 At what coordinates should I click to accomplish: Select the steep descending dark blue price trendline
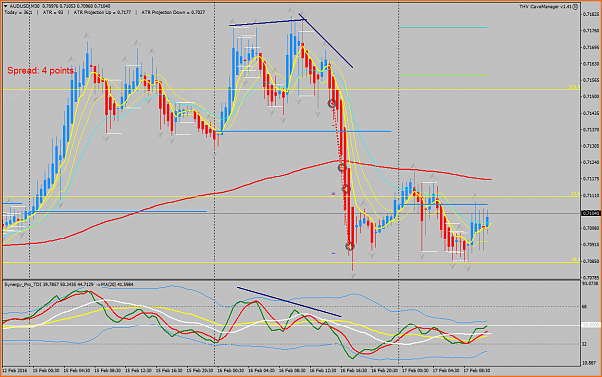point(326,41)
